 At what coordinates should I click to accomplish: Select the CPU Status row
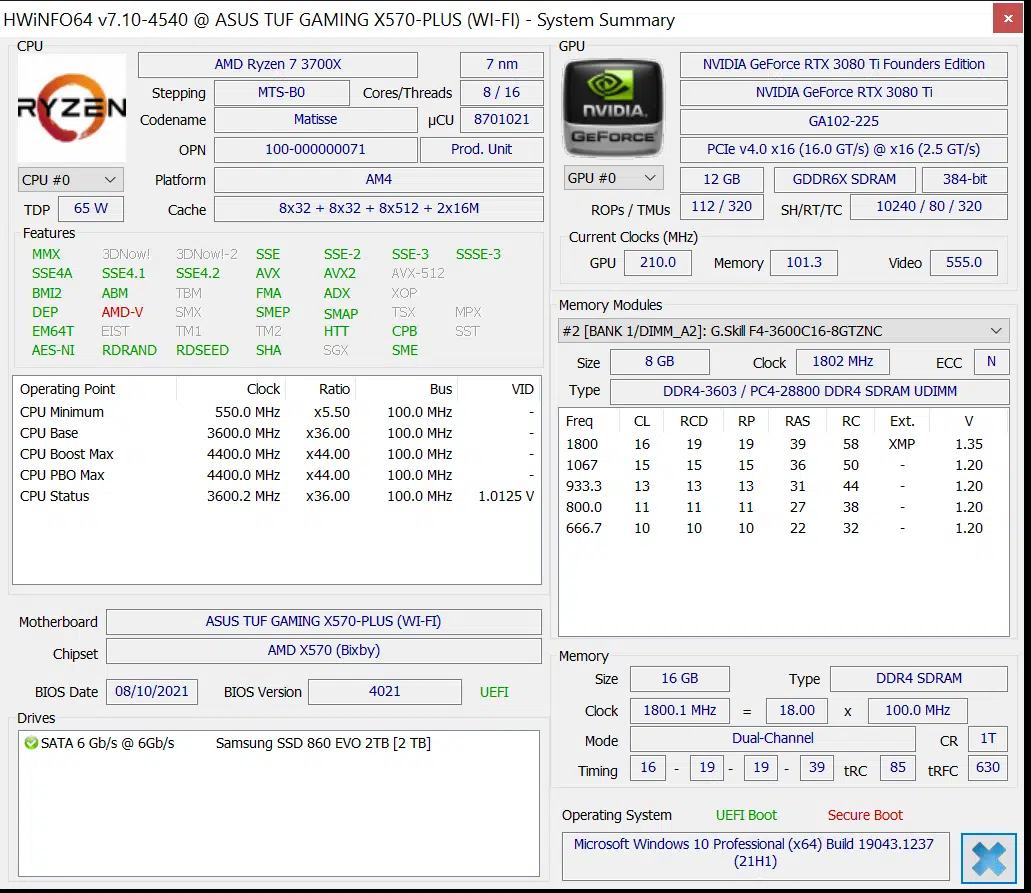pos(277,496)
